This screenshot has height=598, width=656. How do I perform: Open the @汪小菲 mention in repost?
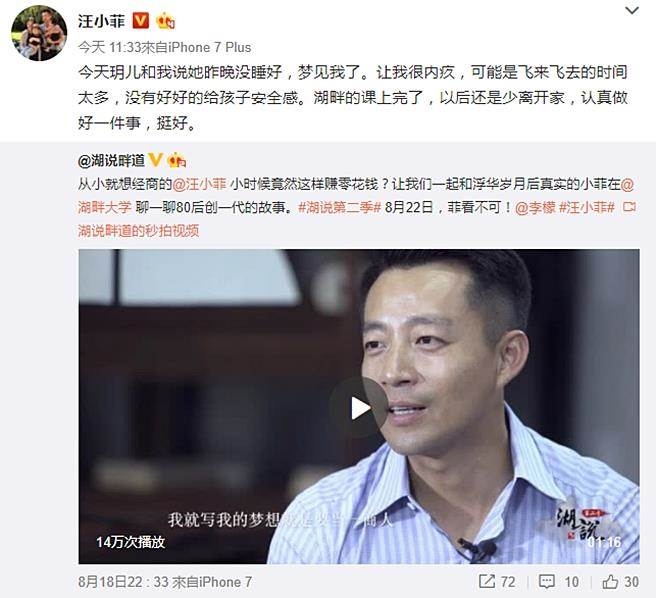point(200,184)
